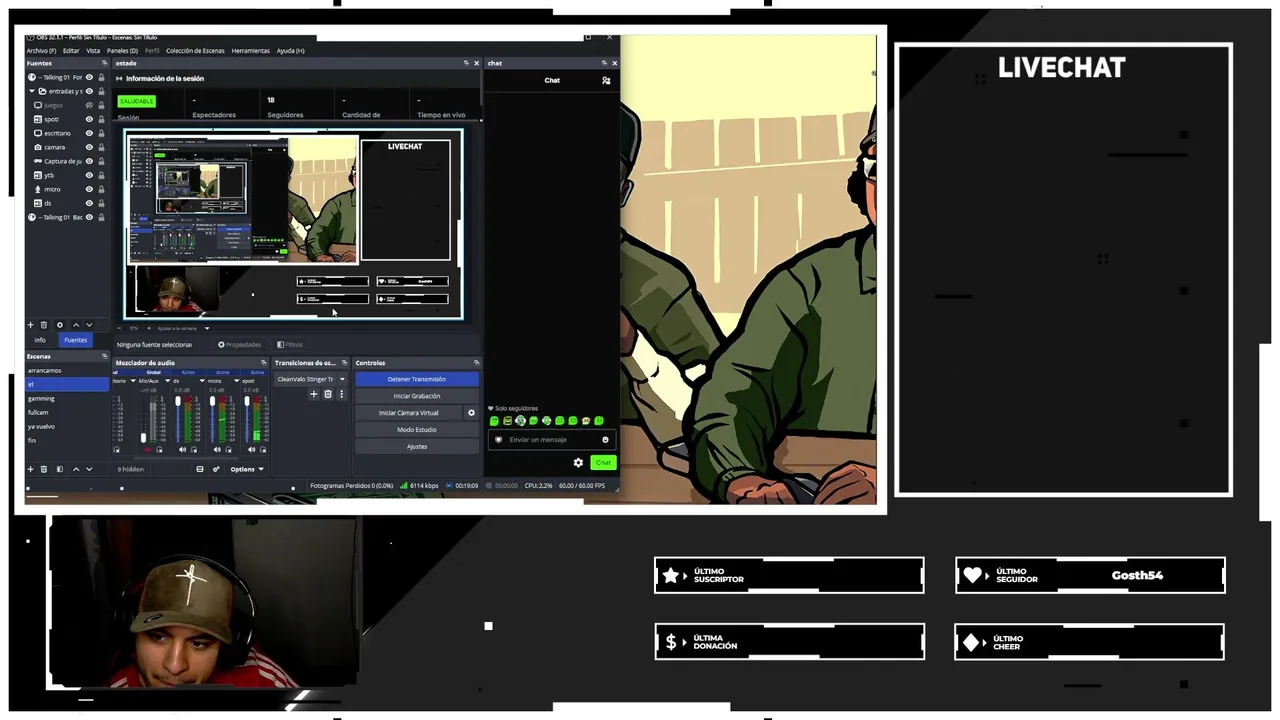Toggle visibility of spoti source
Image resolution: width=1280 pixels, height=720 pixels.
89,119
